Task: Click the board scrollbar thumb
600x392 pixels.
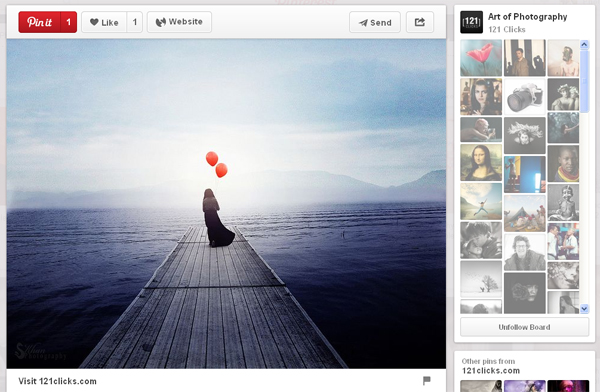Action: [584, 81]
